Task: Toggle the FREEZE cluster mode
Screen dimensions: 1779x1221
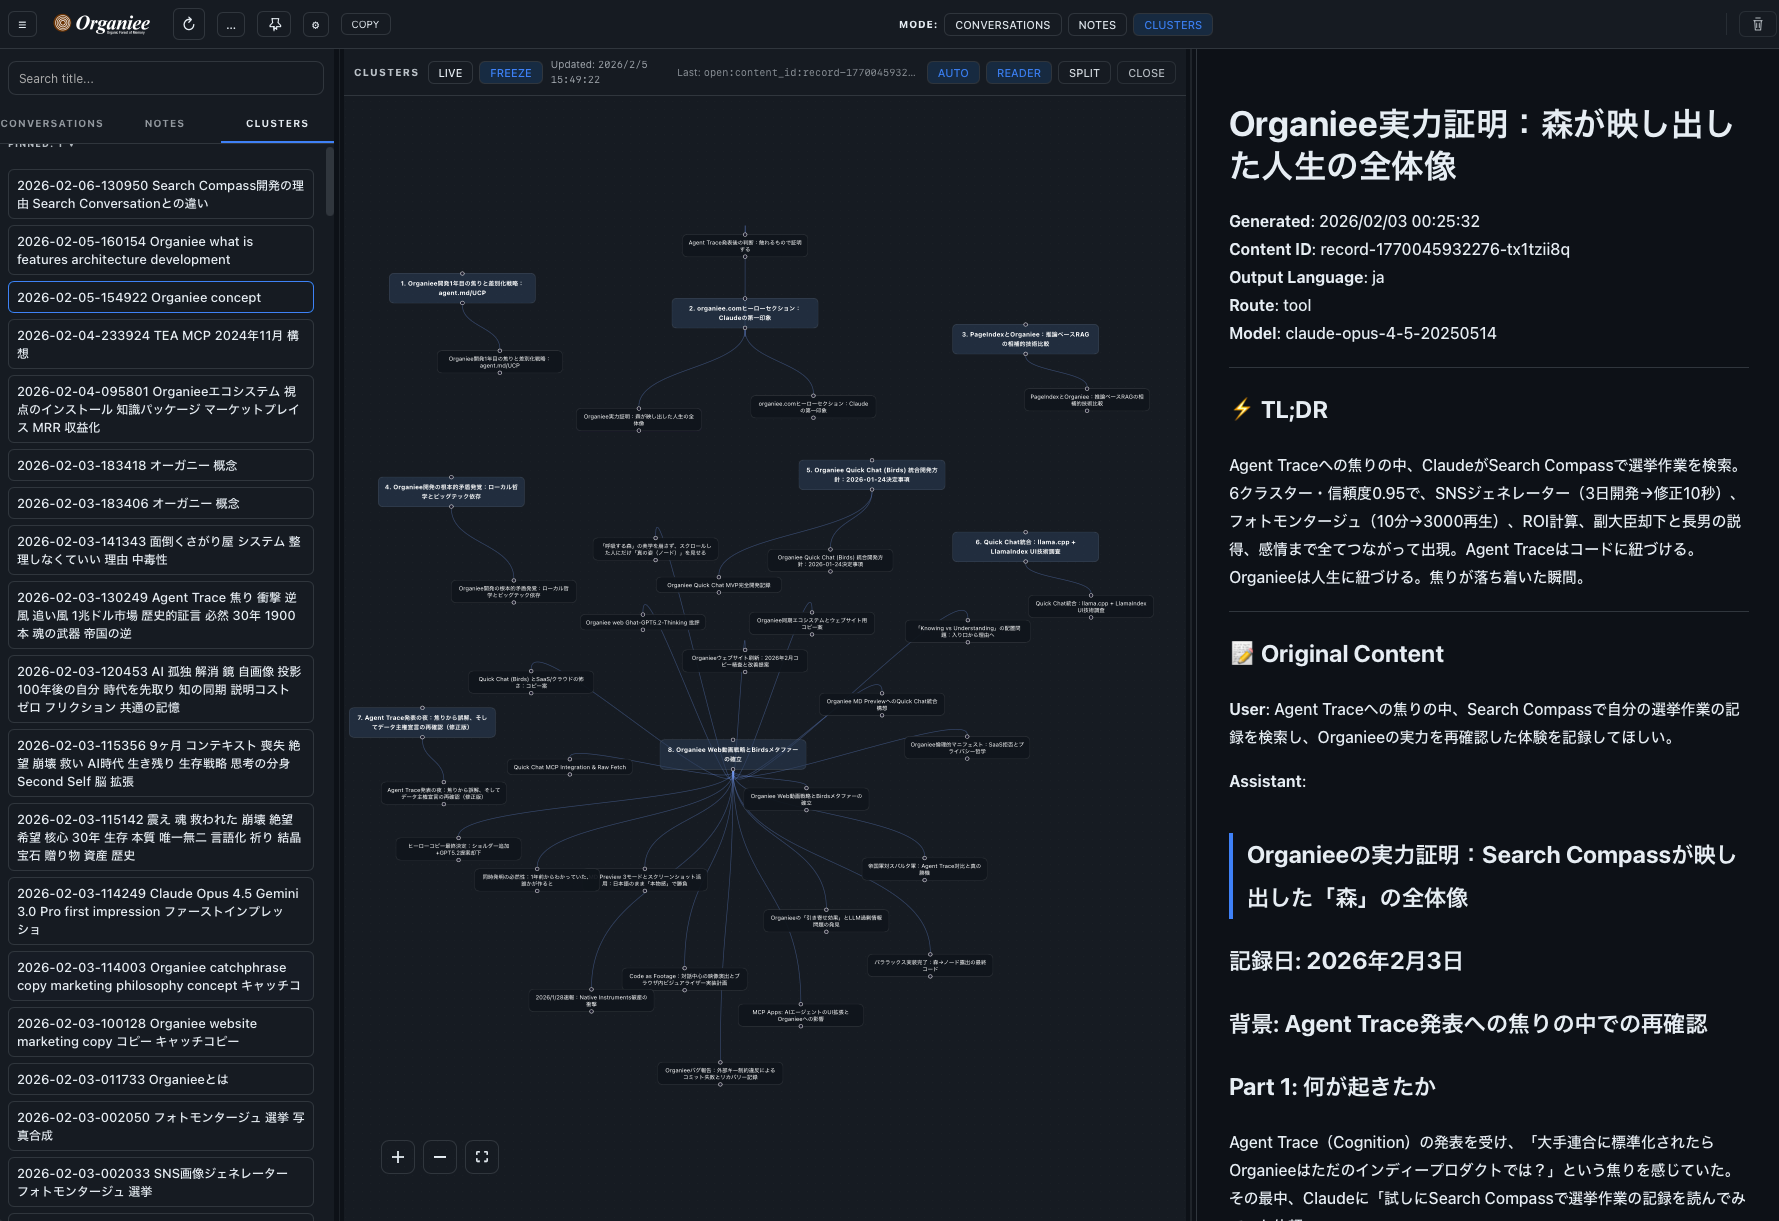Action: click(x=510, y=73)
